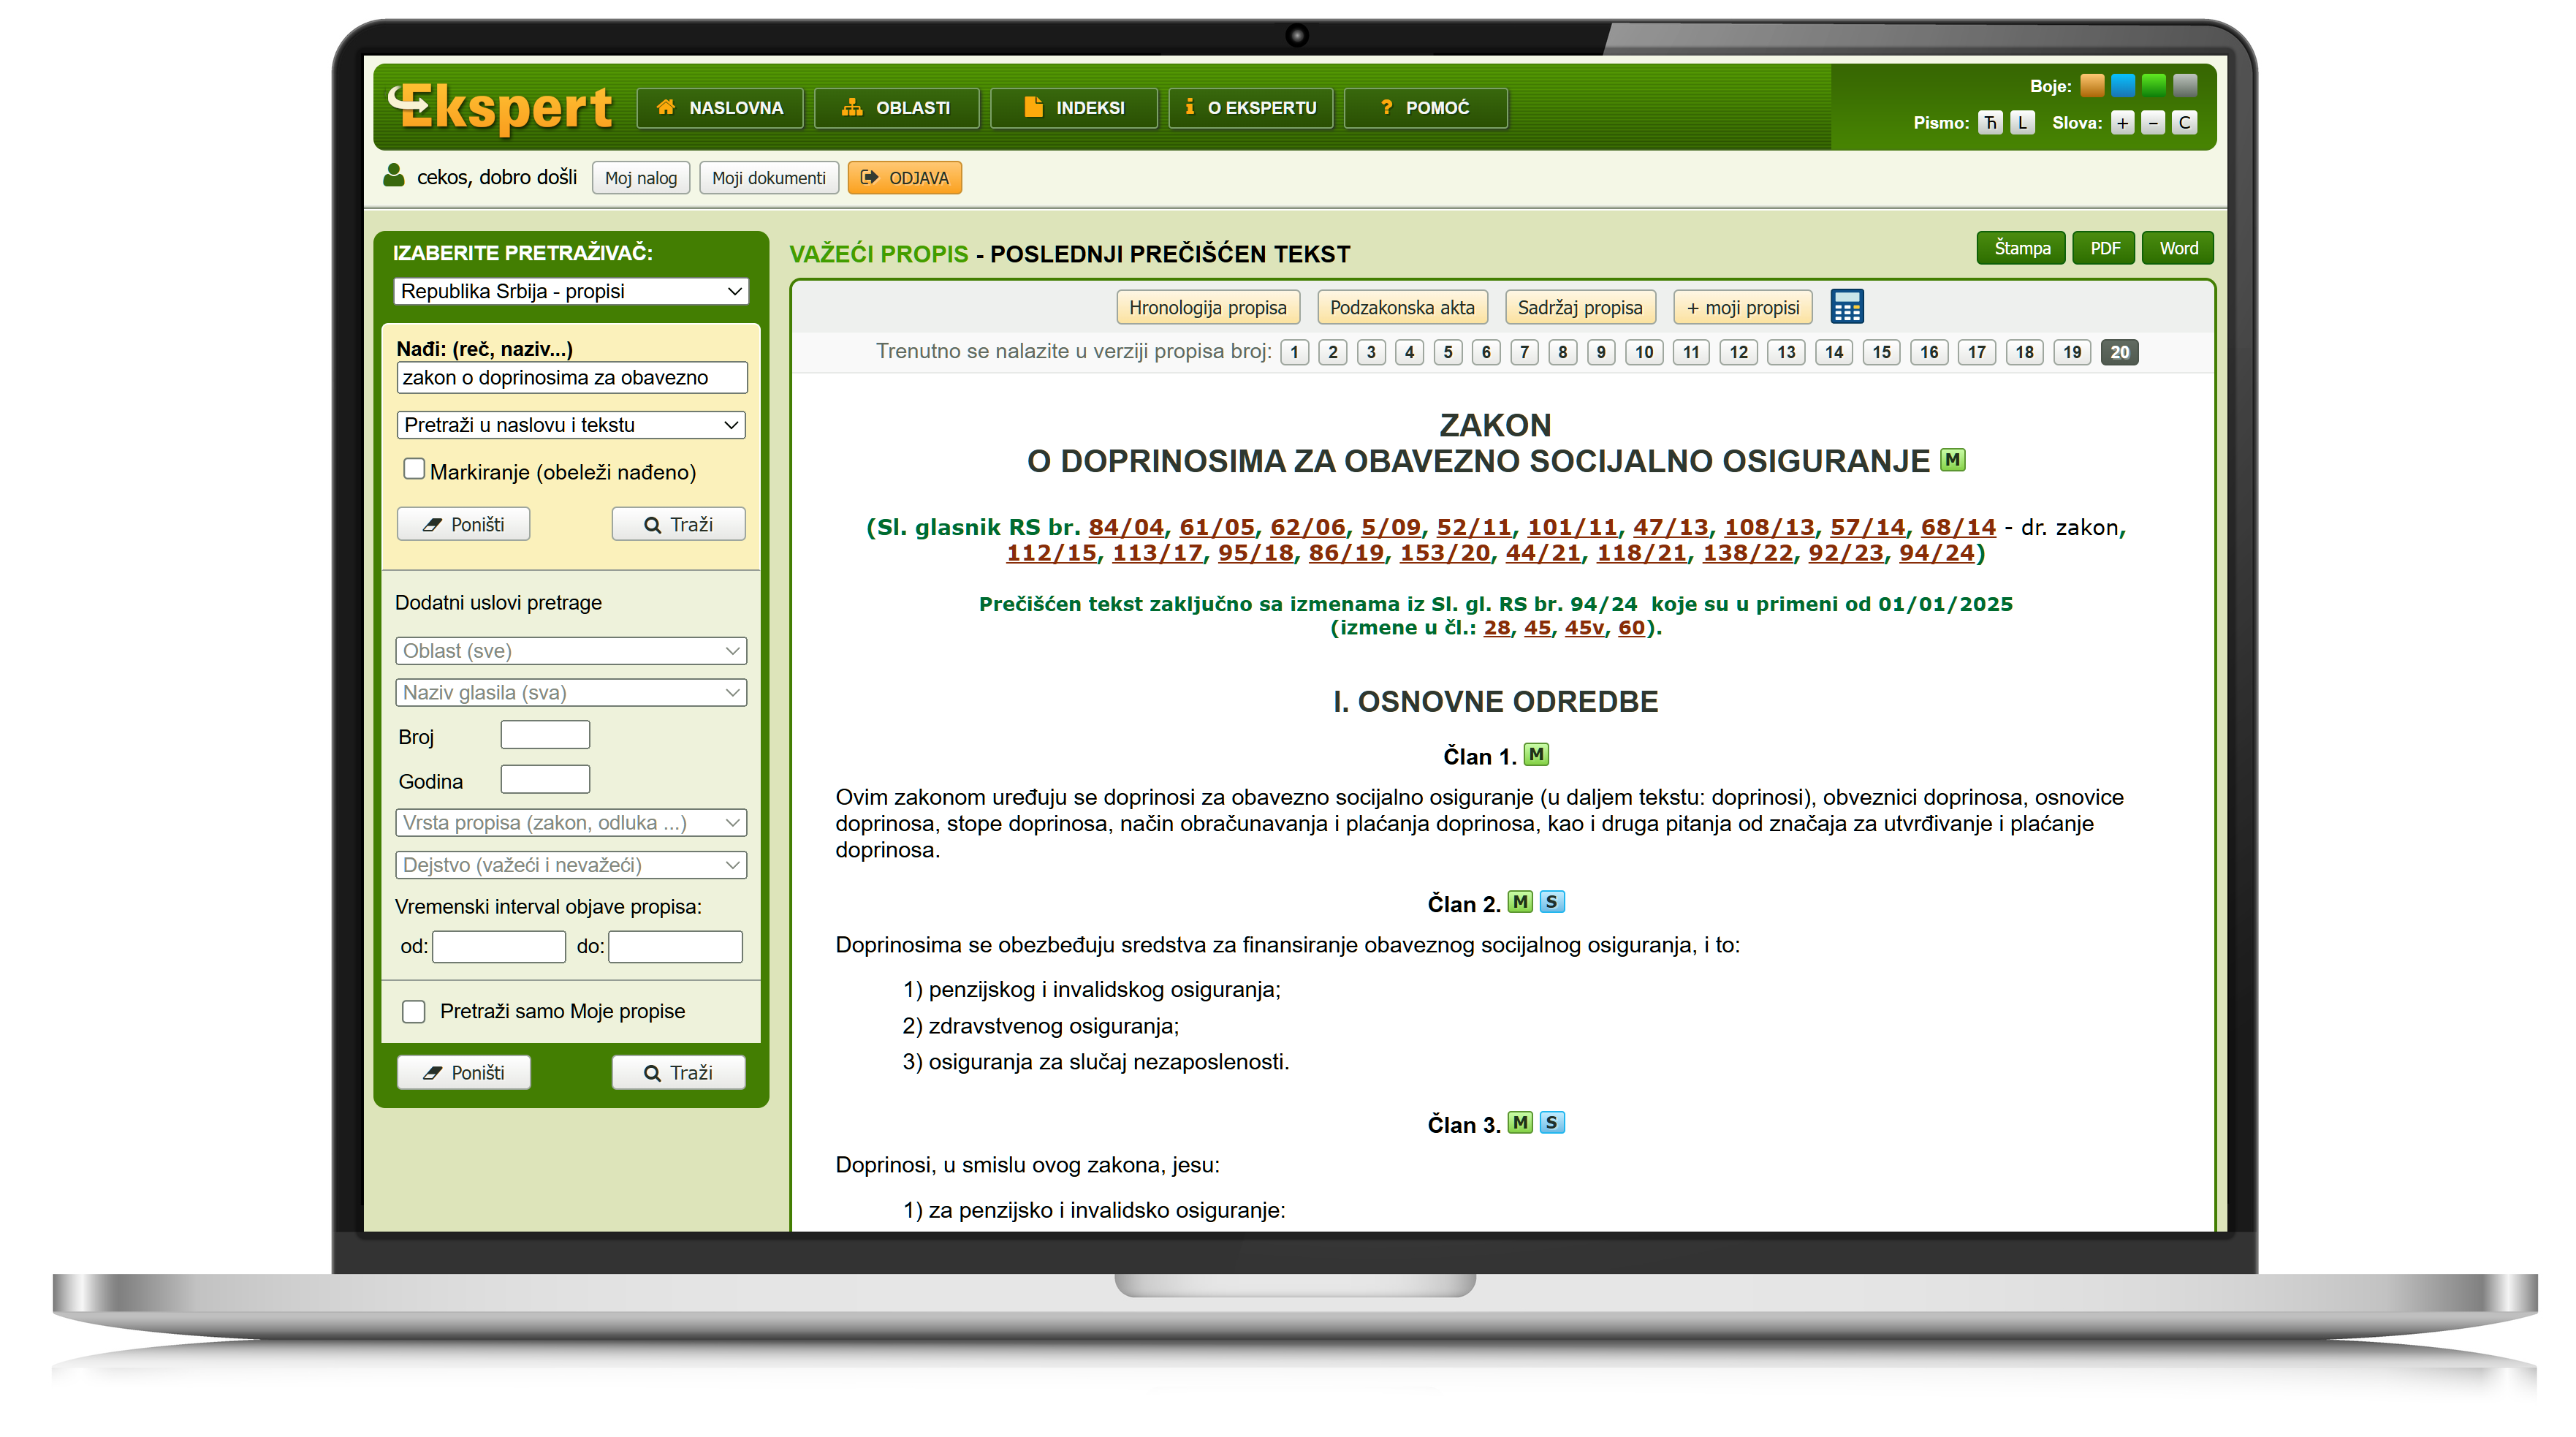The image size is (2576, 1437).
Task: Reset the font size with C button
Action: [2184, 123]
